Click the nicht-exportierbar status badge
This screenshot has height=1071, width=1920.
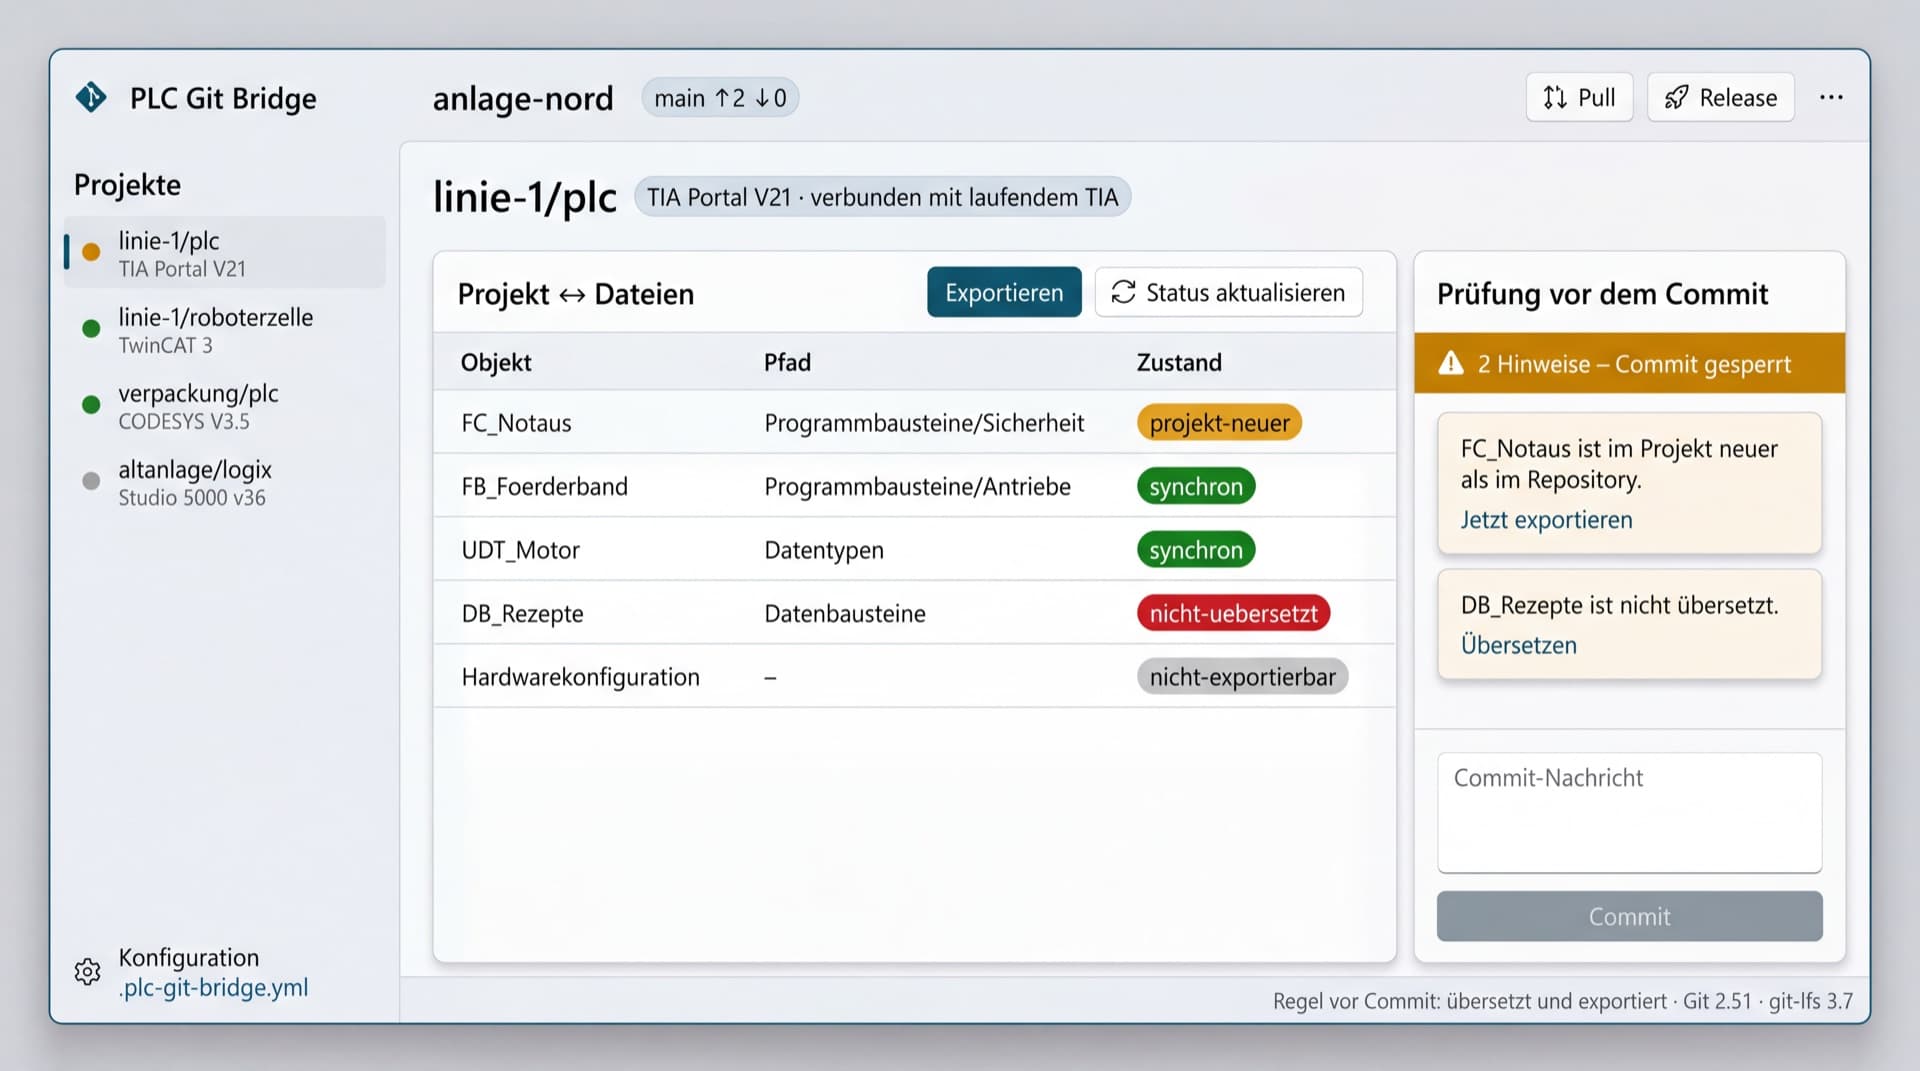(x=1242, y=677)
